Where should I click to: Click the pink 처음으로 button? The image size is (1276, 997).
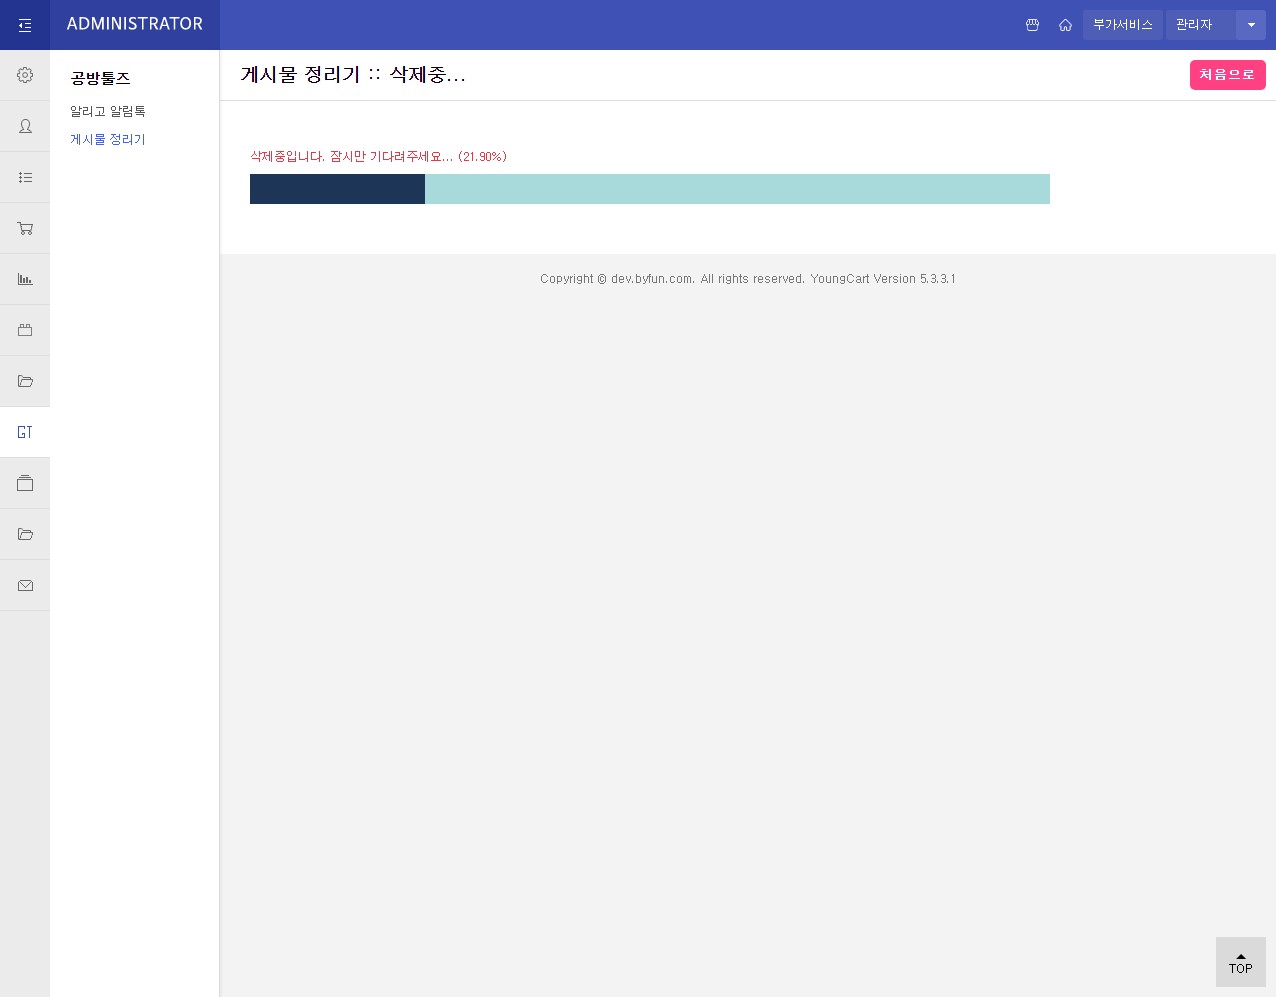click(x=1227, y=74)
